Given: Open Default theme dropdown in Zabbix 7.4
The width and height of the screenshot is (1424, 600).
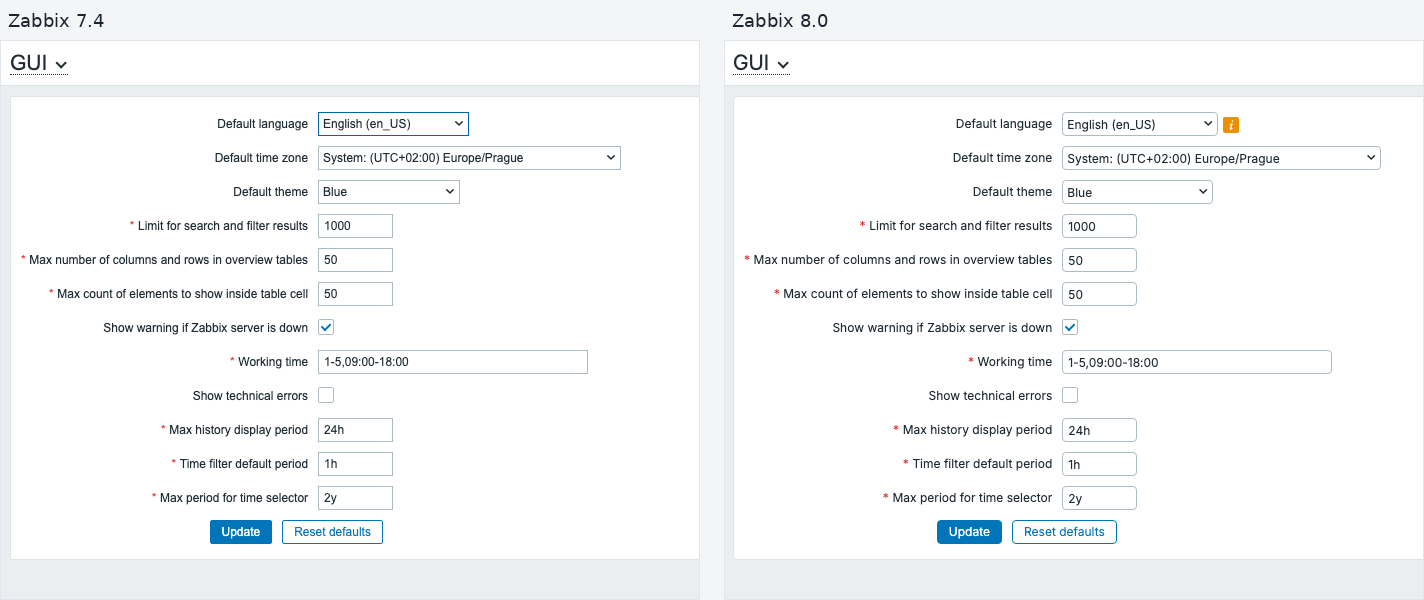Looking at the screenshot, I should tap(389, 192).
